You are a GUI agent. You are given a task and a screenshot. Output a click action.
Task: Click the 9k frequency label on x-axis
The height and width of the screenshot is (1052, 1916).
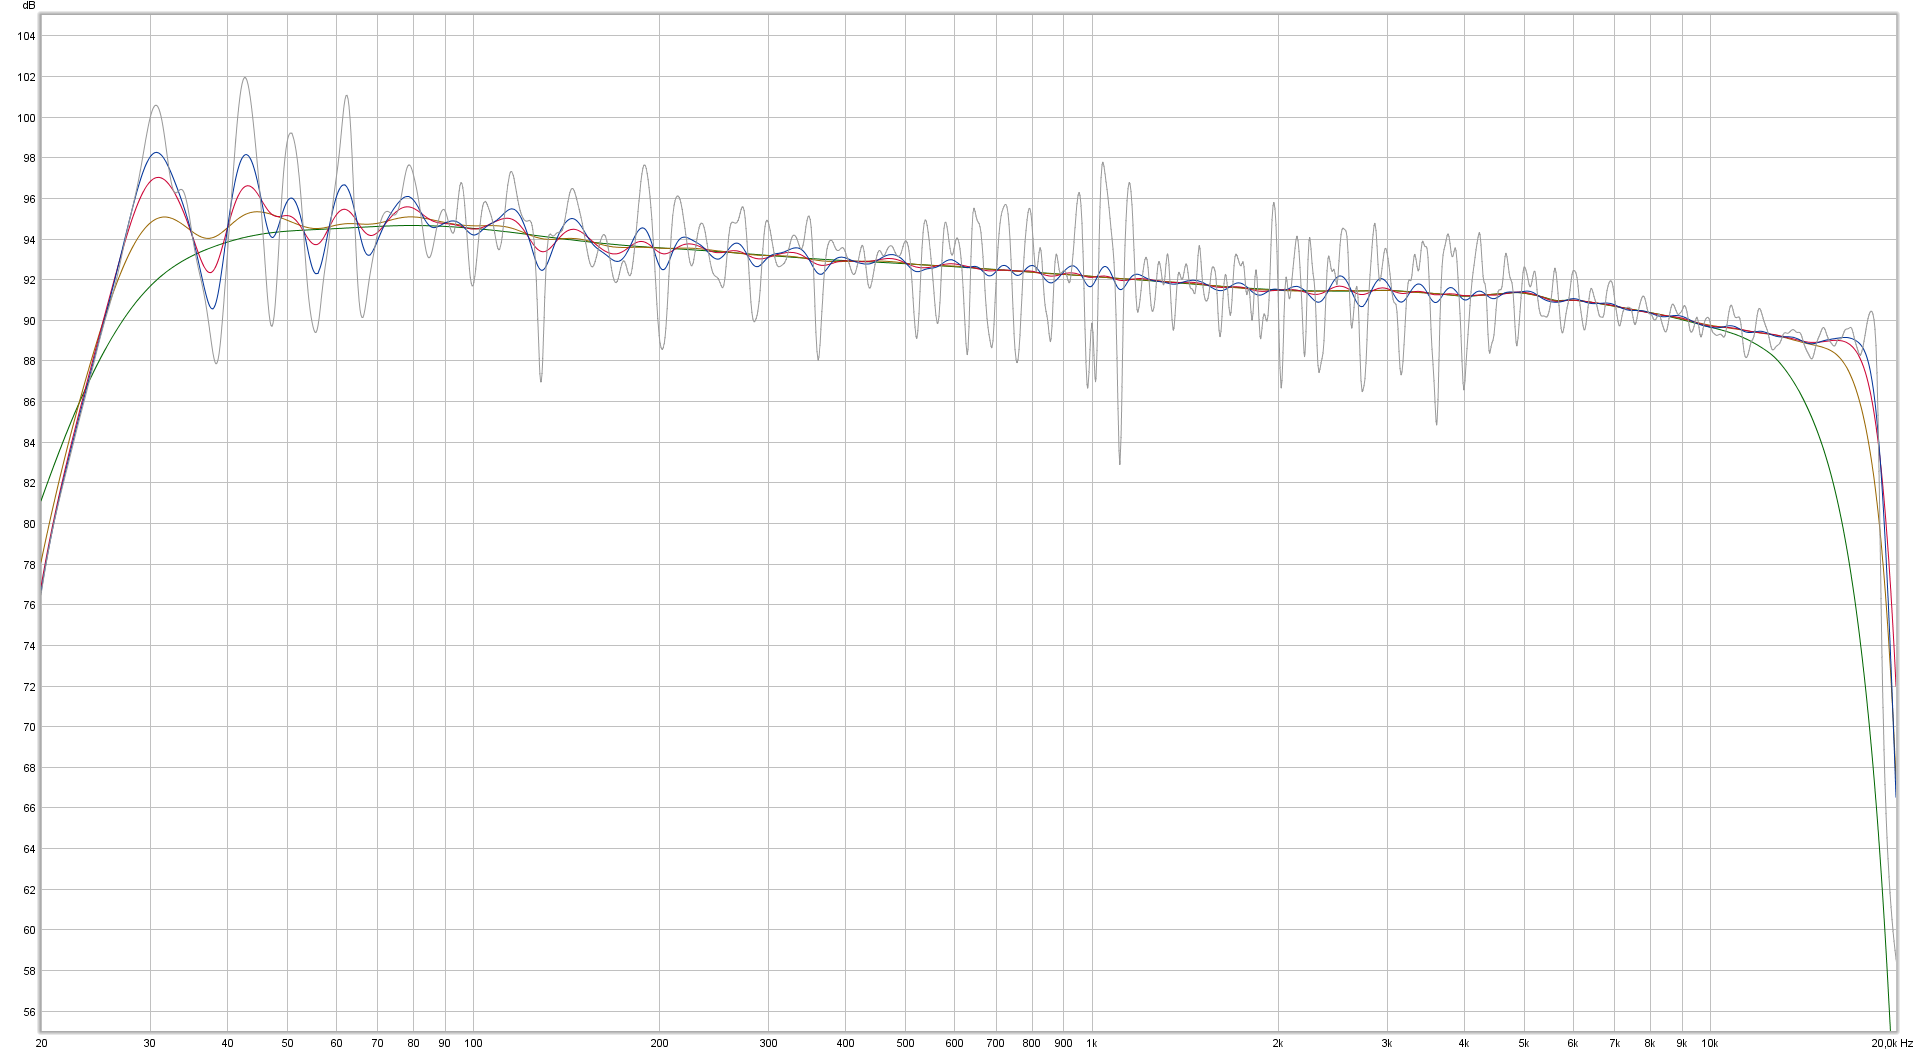click(x=1681, y=1043)
